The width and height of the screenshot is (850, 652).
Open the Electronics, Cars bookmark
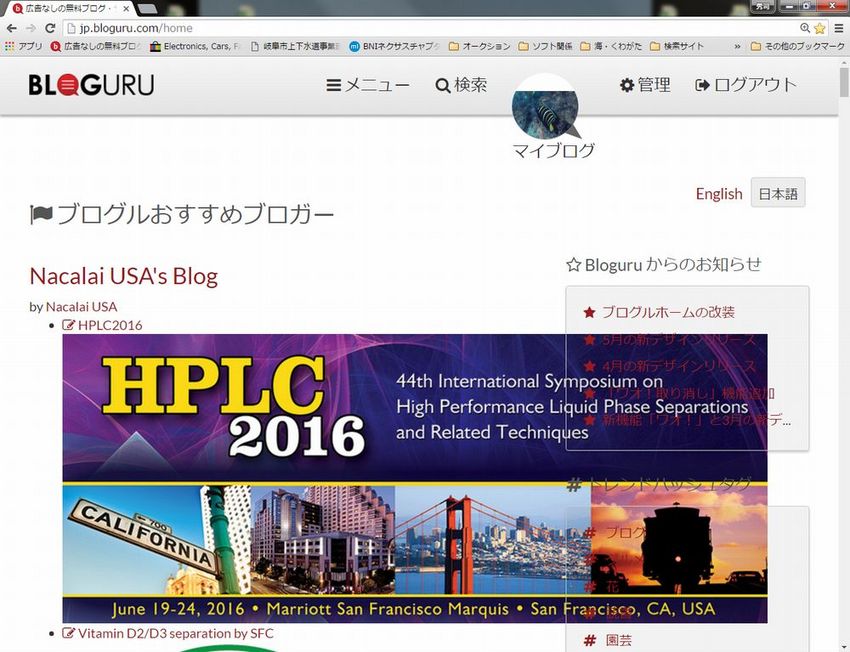[195, 47]
